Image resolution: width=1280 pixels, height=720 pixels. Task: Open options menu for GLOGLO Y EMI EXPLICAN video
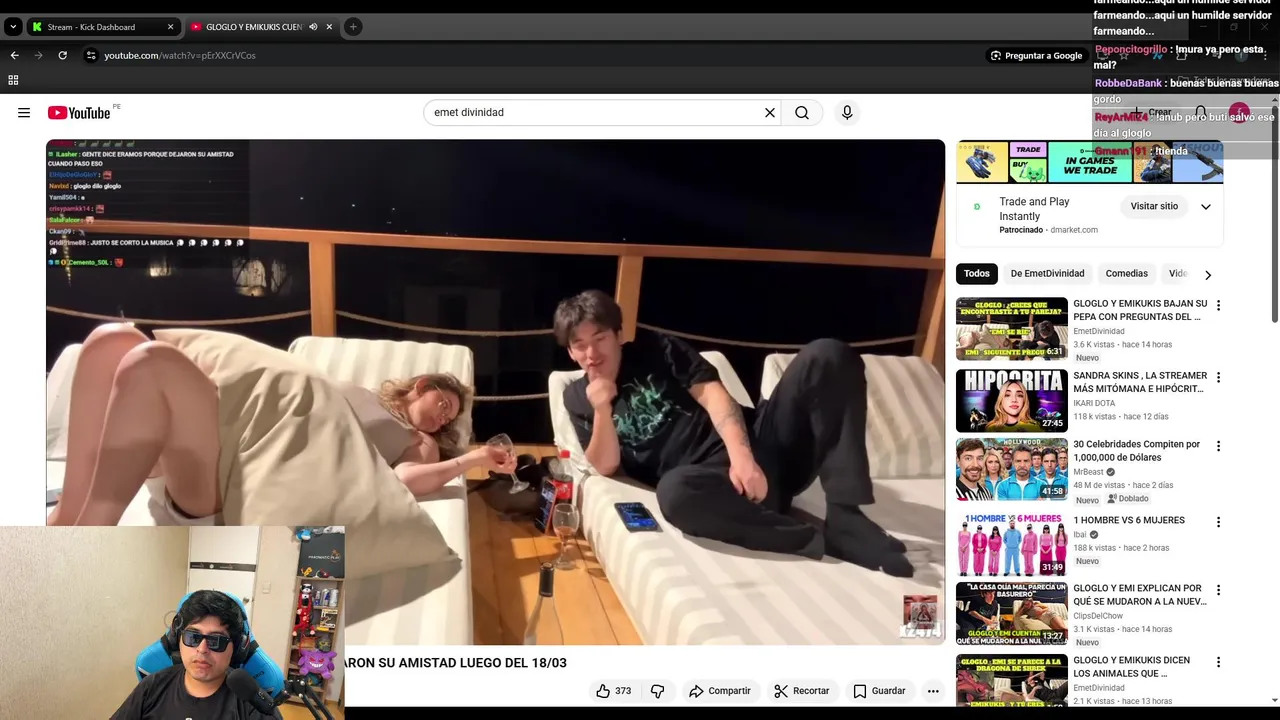pyautogui.click(x=1218, y=591)
